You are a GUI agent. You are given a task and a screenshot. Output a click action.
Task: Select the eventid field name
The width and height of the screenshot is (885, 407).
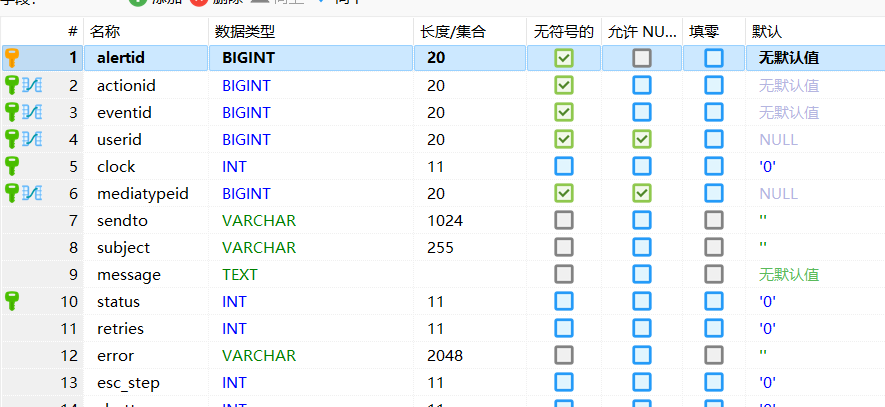point(124,113)
